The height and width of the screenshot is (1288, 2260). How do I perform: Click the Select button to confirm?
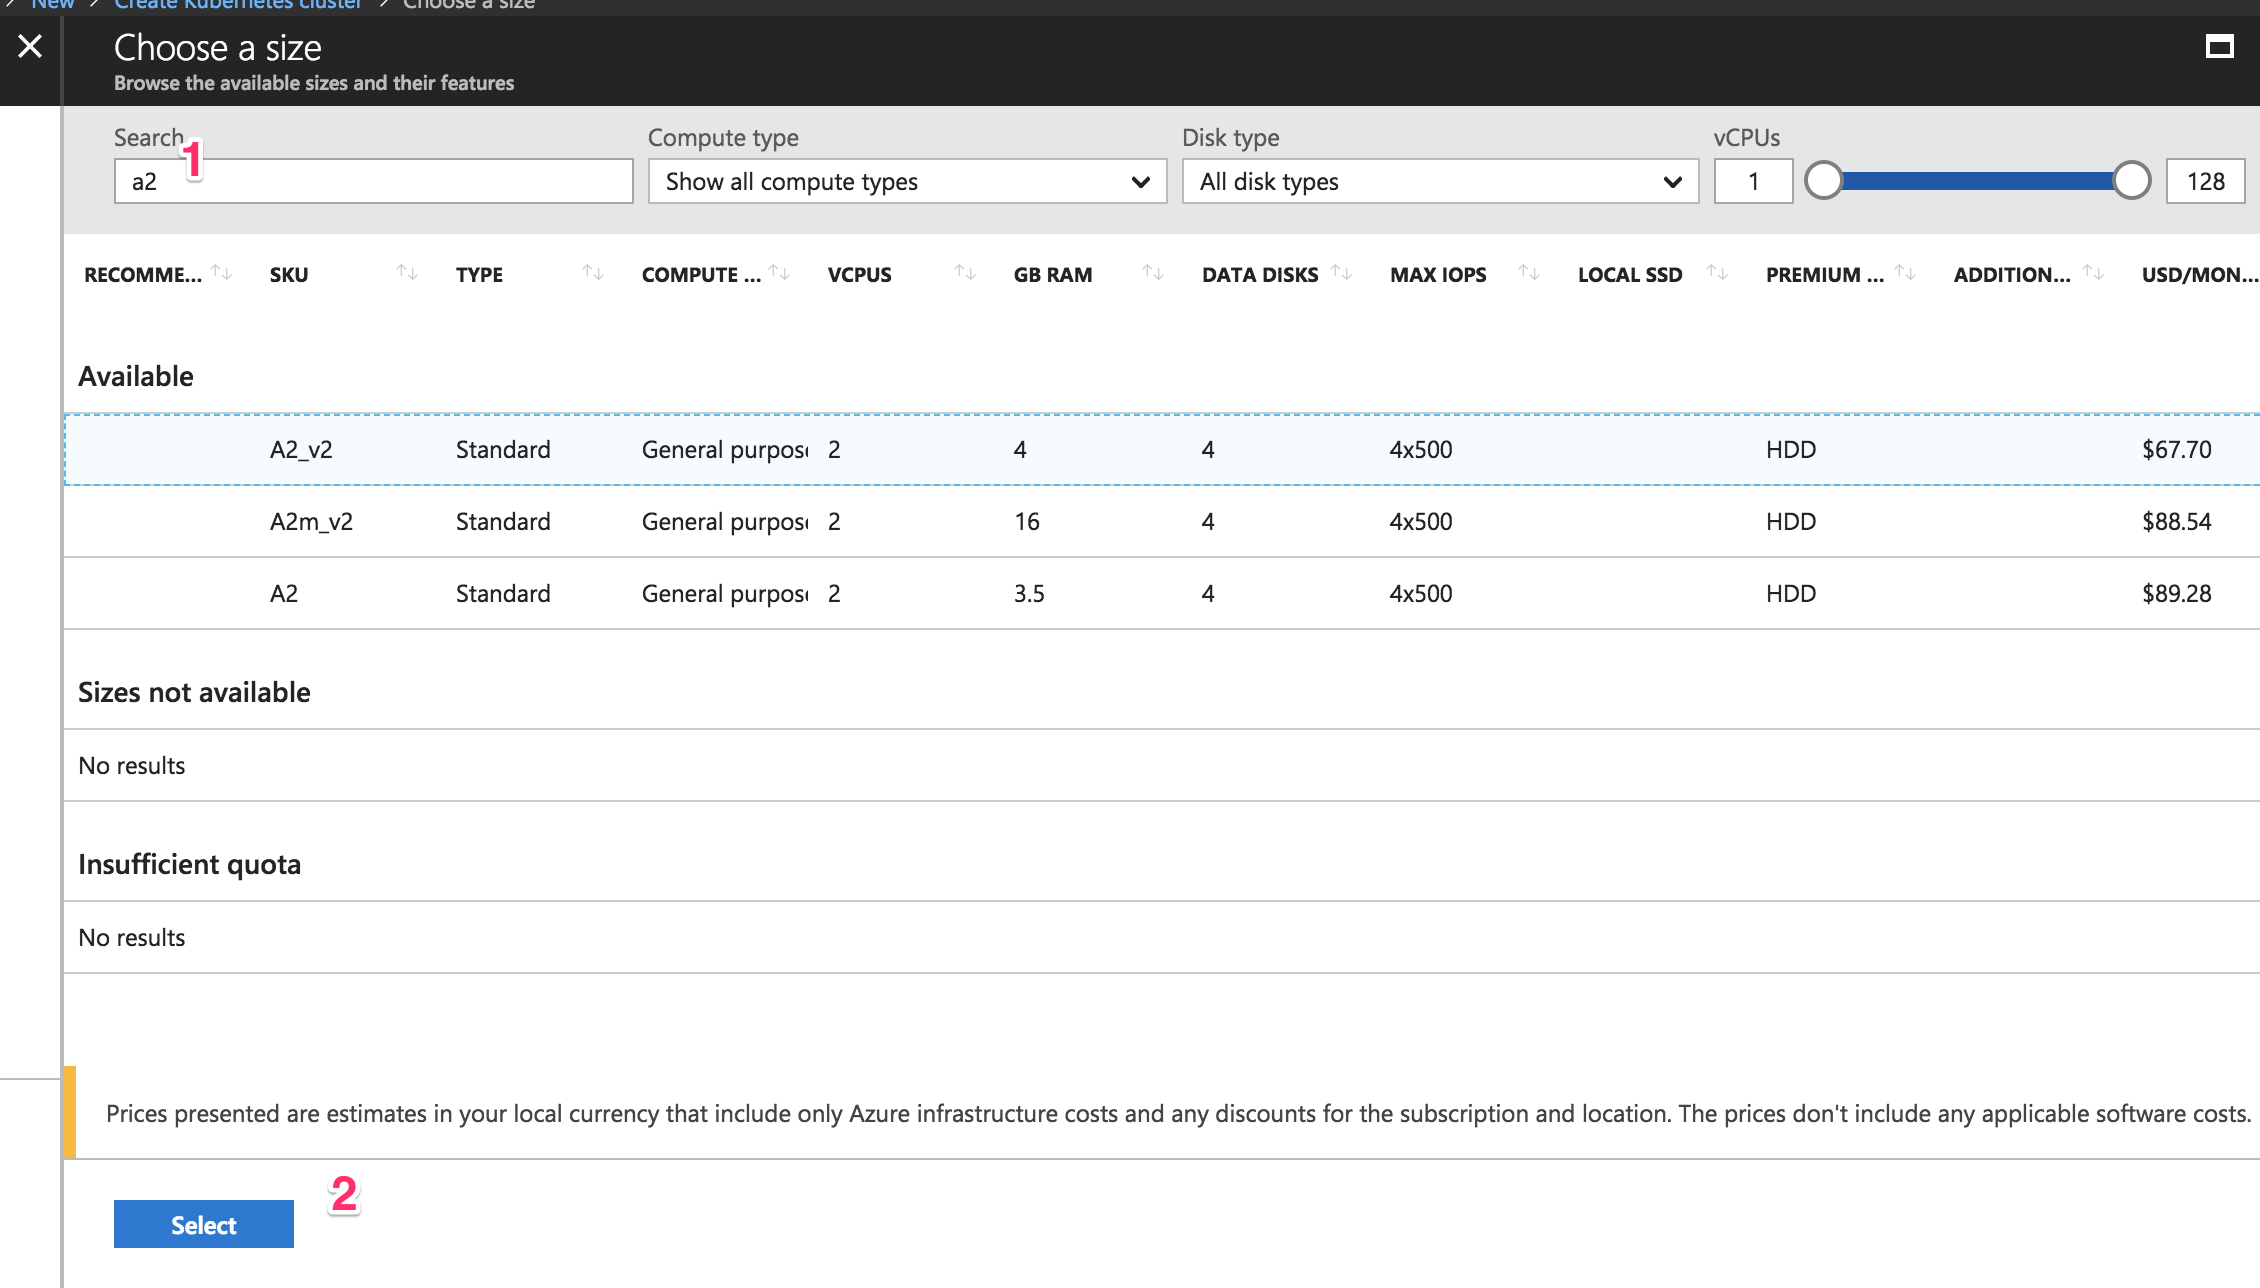202,1224
